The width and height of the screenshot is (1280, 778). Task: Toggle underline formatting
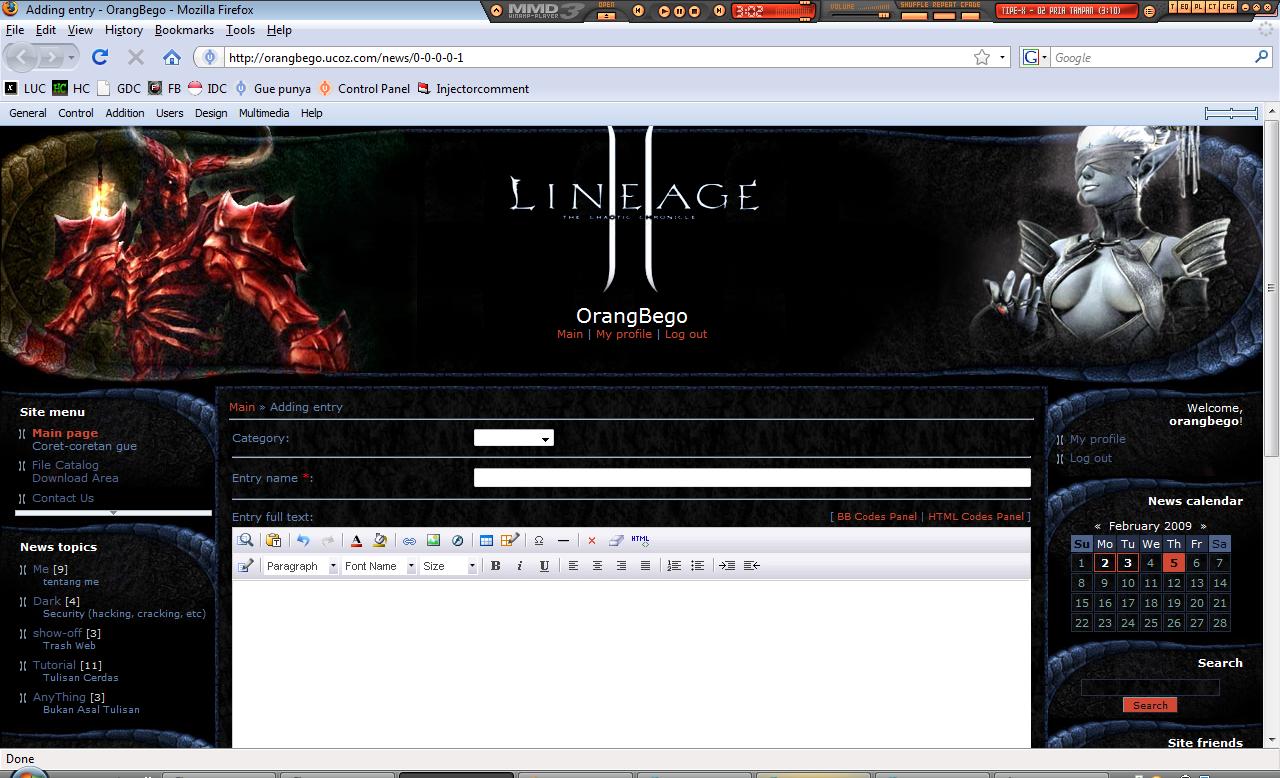pos(544,565)
